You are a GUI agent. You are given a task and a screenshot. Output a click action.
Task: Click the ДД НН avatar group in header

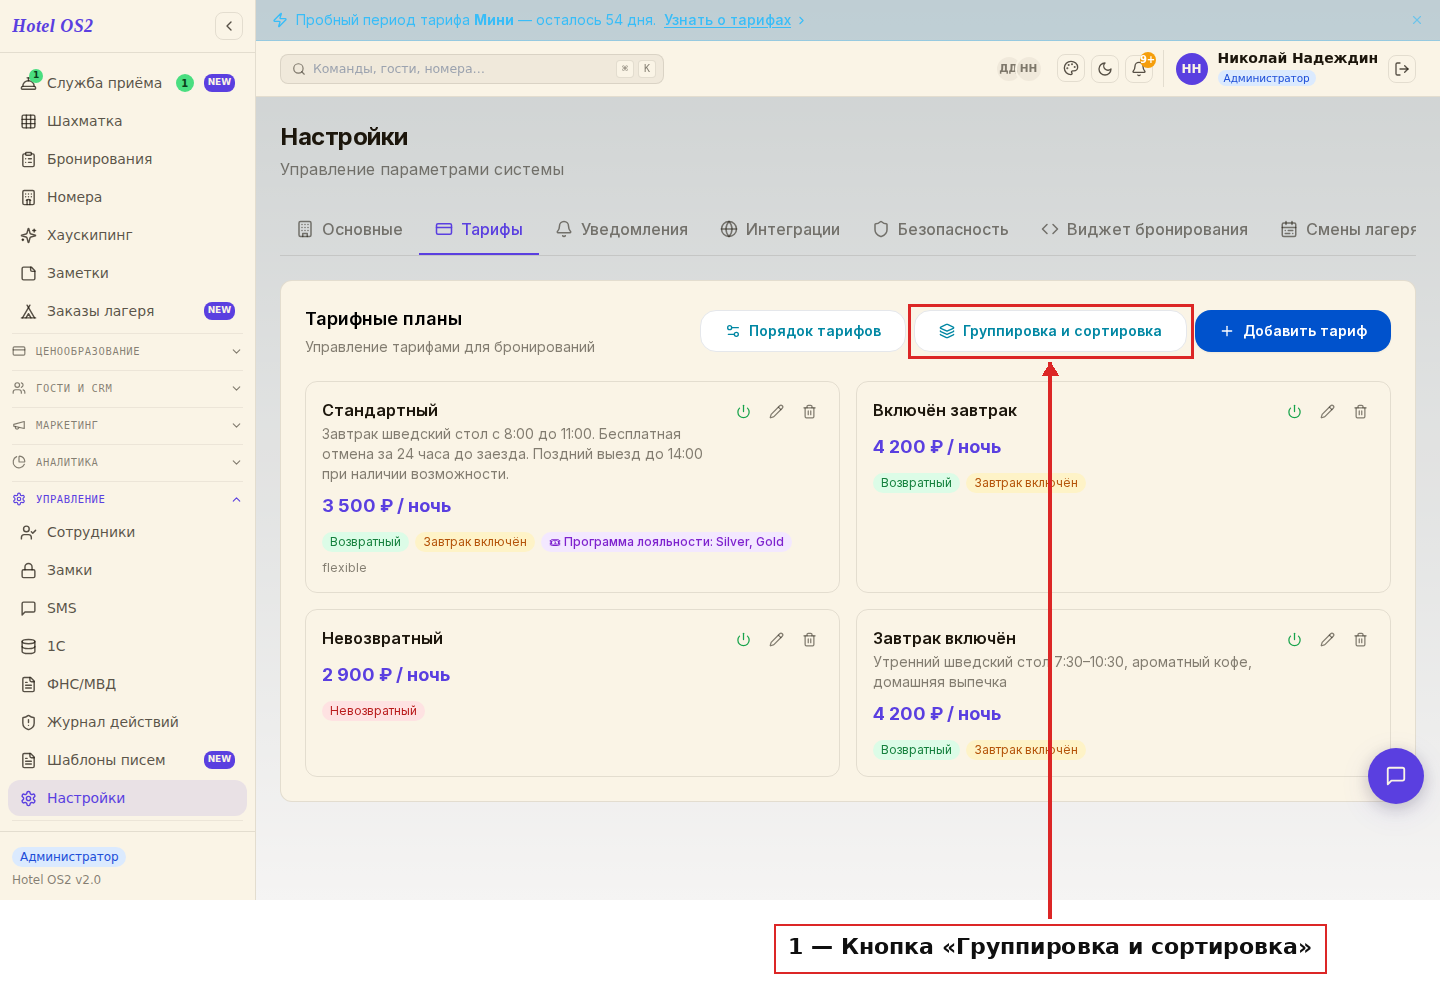1019,69
